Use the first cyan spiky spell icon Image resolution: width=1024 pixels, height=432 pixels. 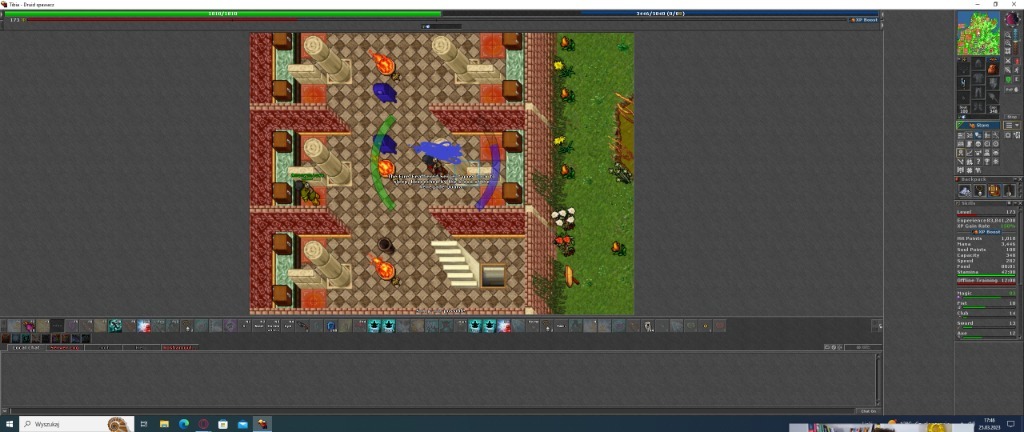[x=374, y=326]
